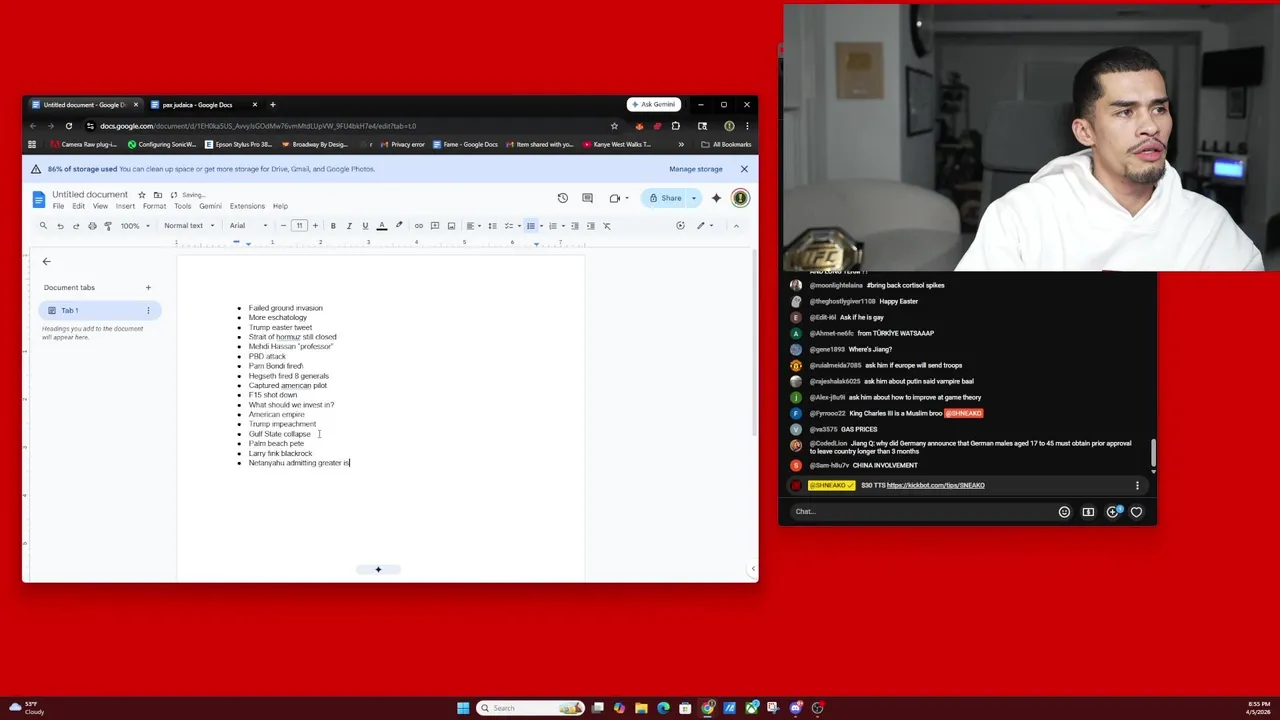Open the Gemini sparkle icon beside Share
The height and width of the screenshot is (720, 1280).
[x=716, y=198]
